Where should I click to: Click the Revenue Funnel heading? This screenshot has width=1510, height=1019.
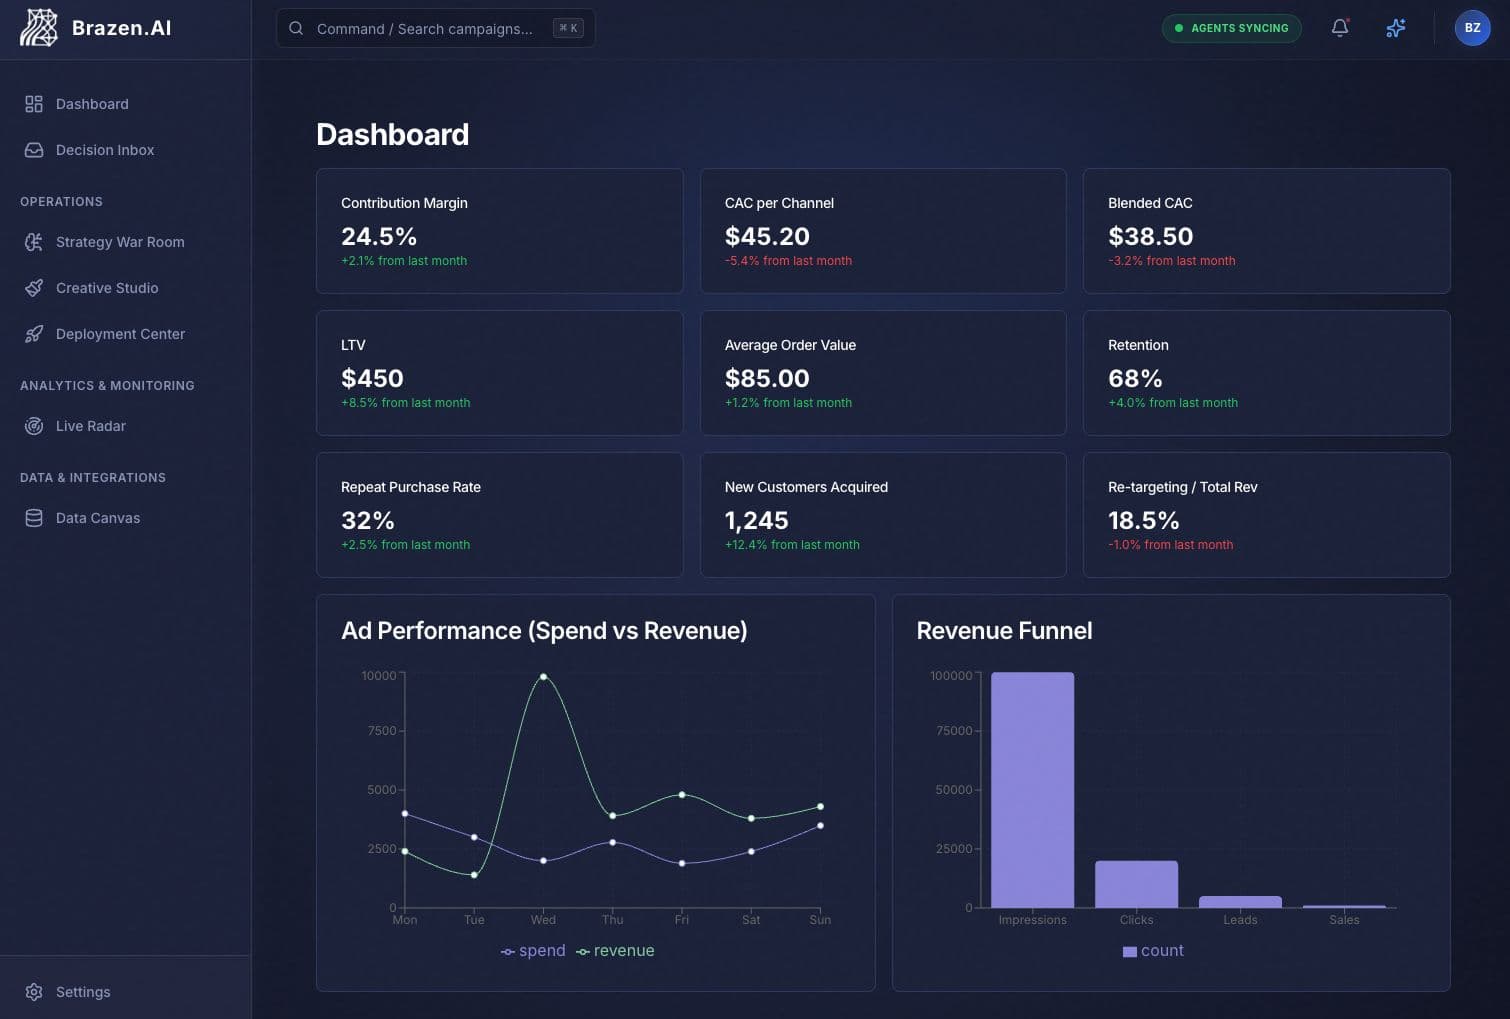1004,631
